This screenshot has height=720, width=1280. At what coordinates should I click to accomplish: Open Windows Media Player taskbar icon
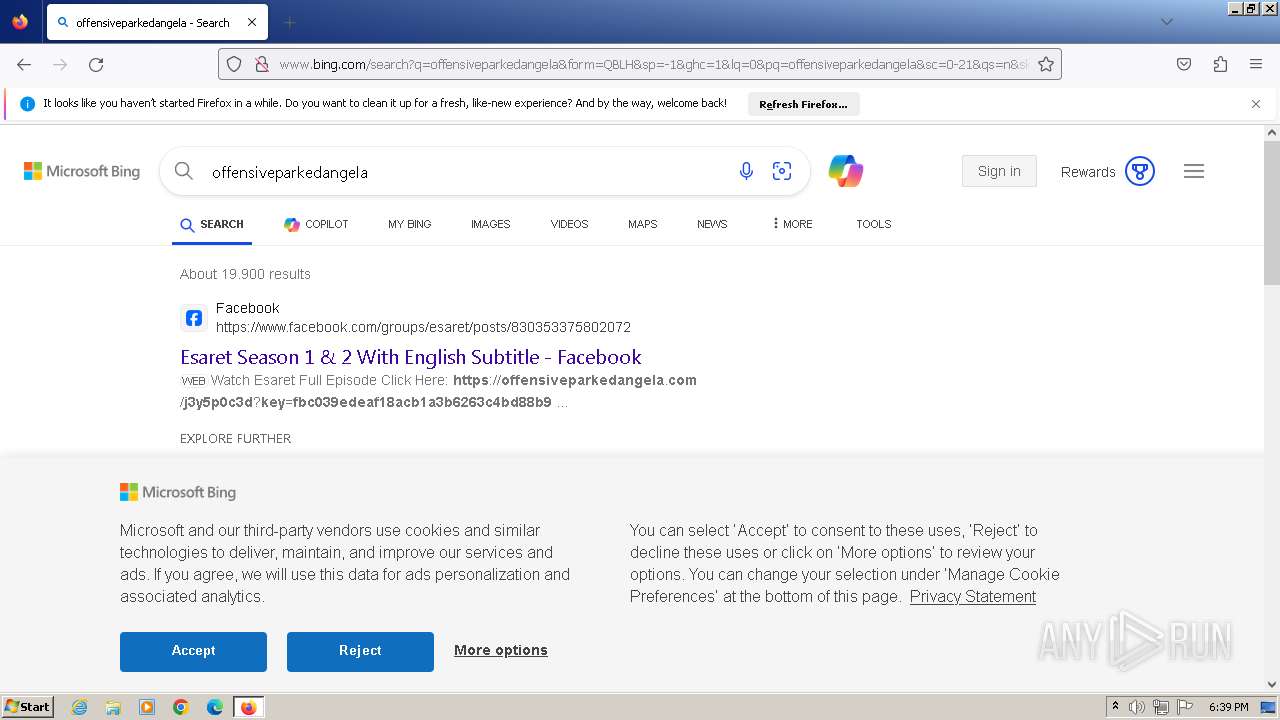click(x=147, y=707)
